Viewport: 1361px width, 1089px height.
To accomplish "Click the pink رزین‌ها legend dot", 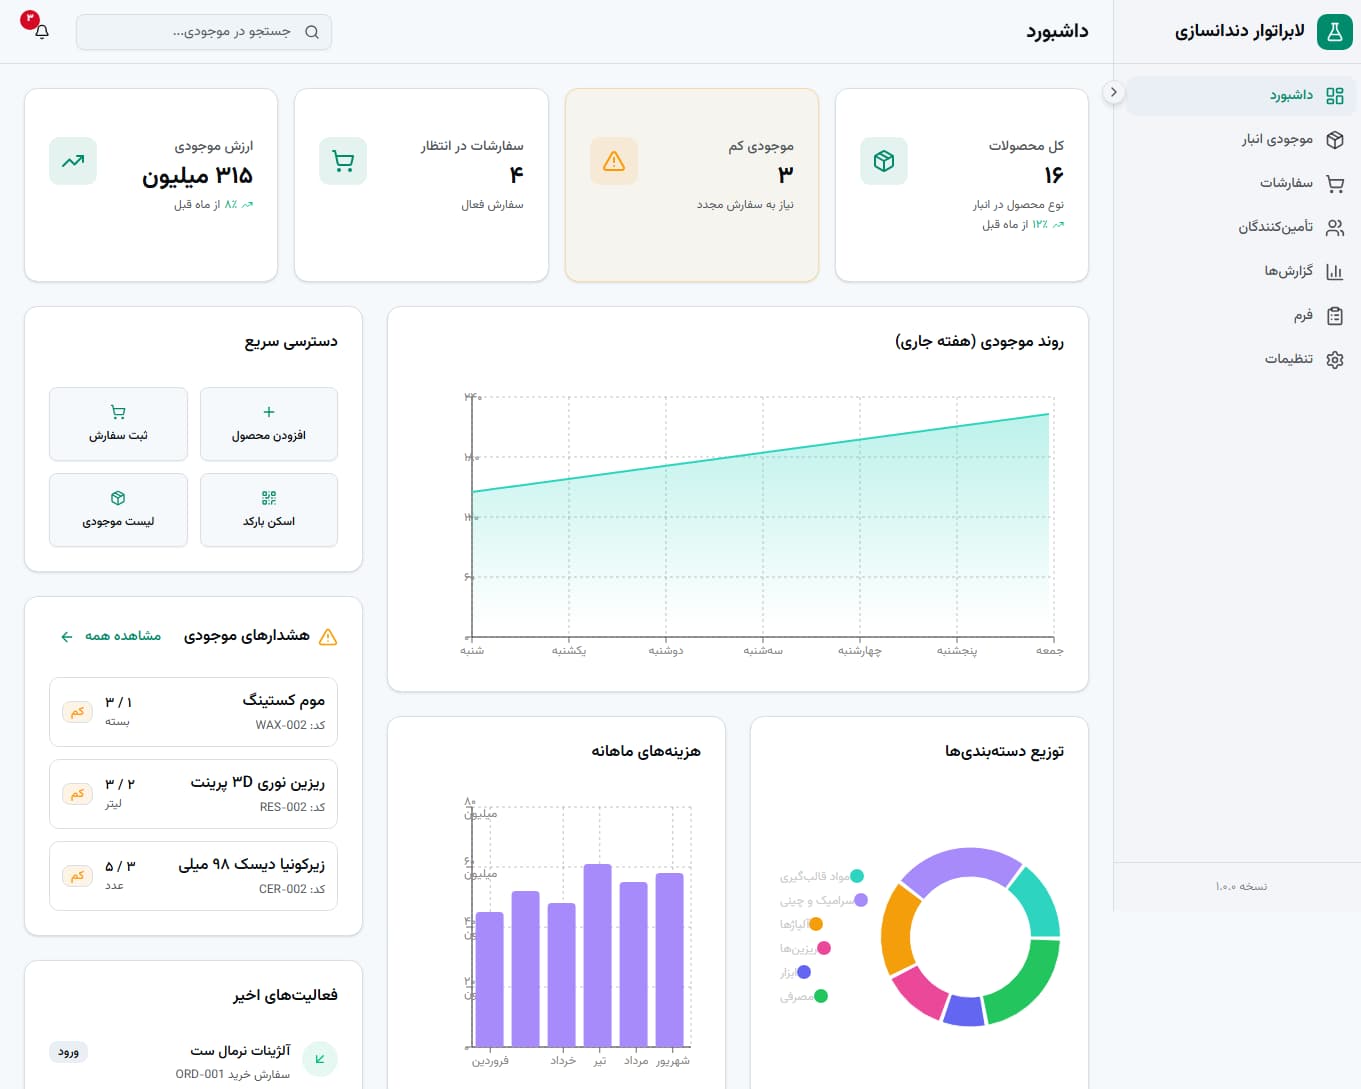I will [824, 948].
